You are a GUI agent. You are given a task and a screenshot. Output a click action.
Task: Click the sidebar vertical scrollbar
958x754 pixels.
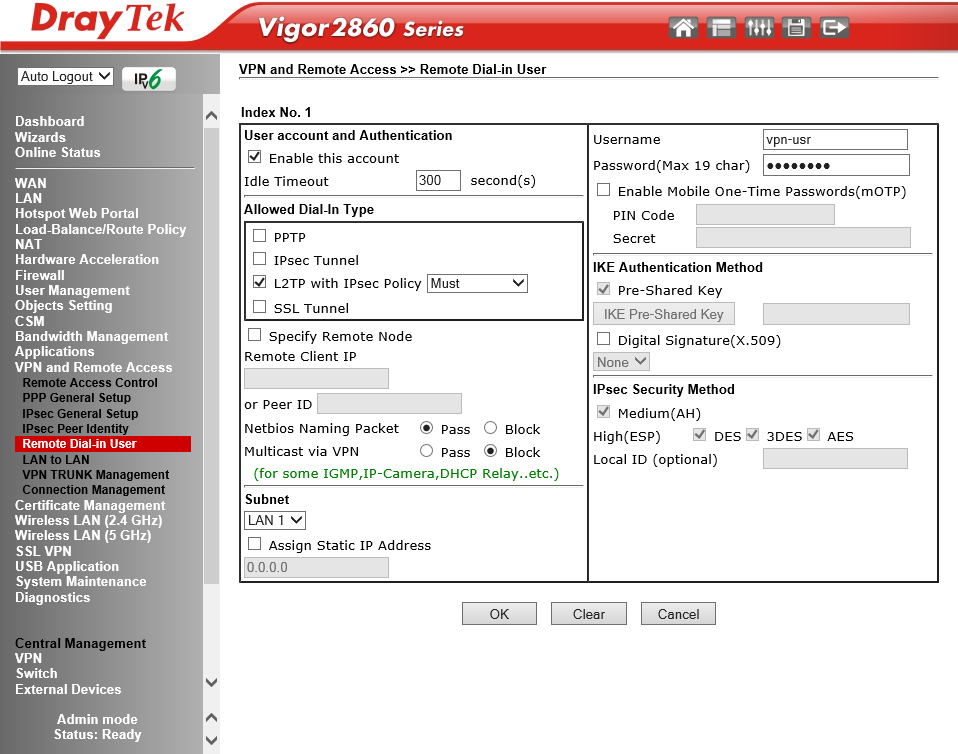(211, 400)
